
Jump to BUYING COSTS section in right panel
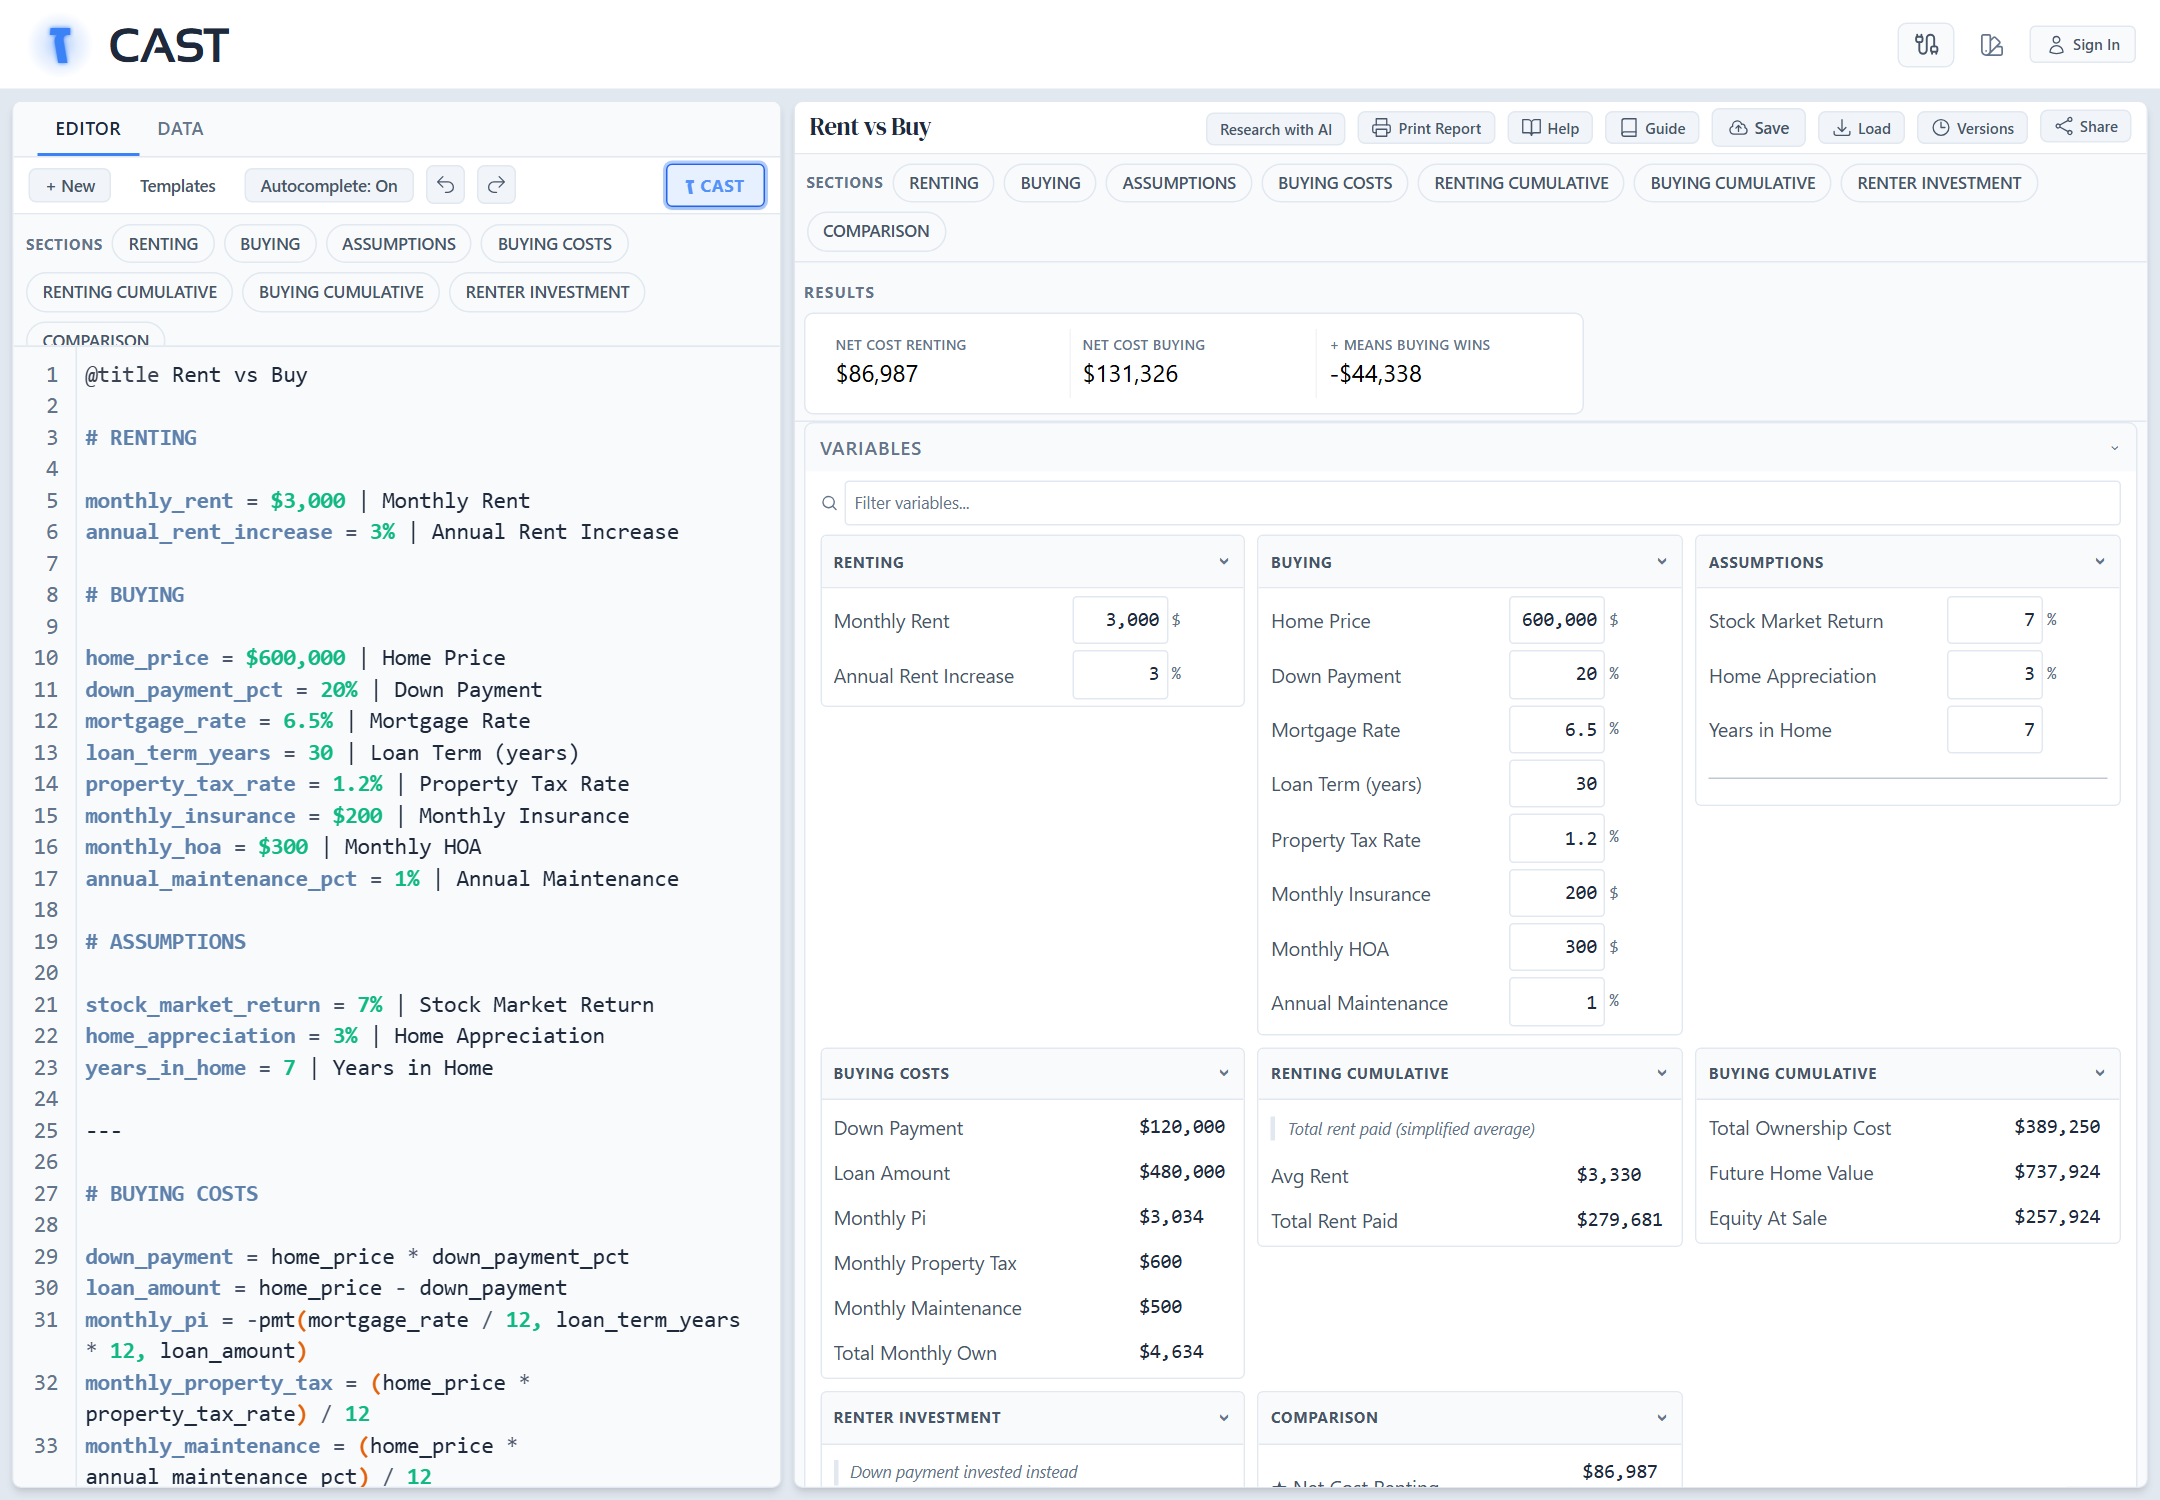pyautogui.click(x=1335, y=183)
